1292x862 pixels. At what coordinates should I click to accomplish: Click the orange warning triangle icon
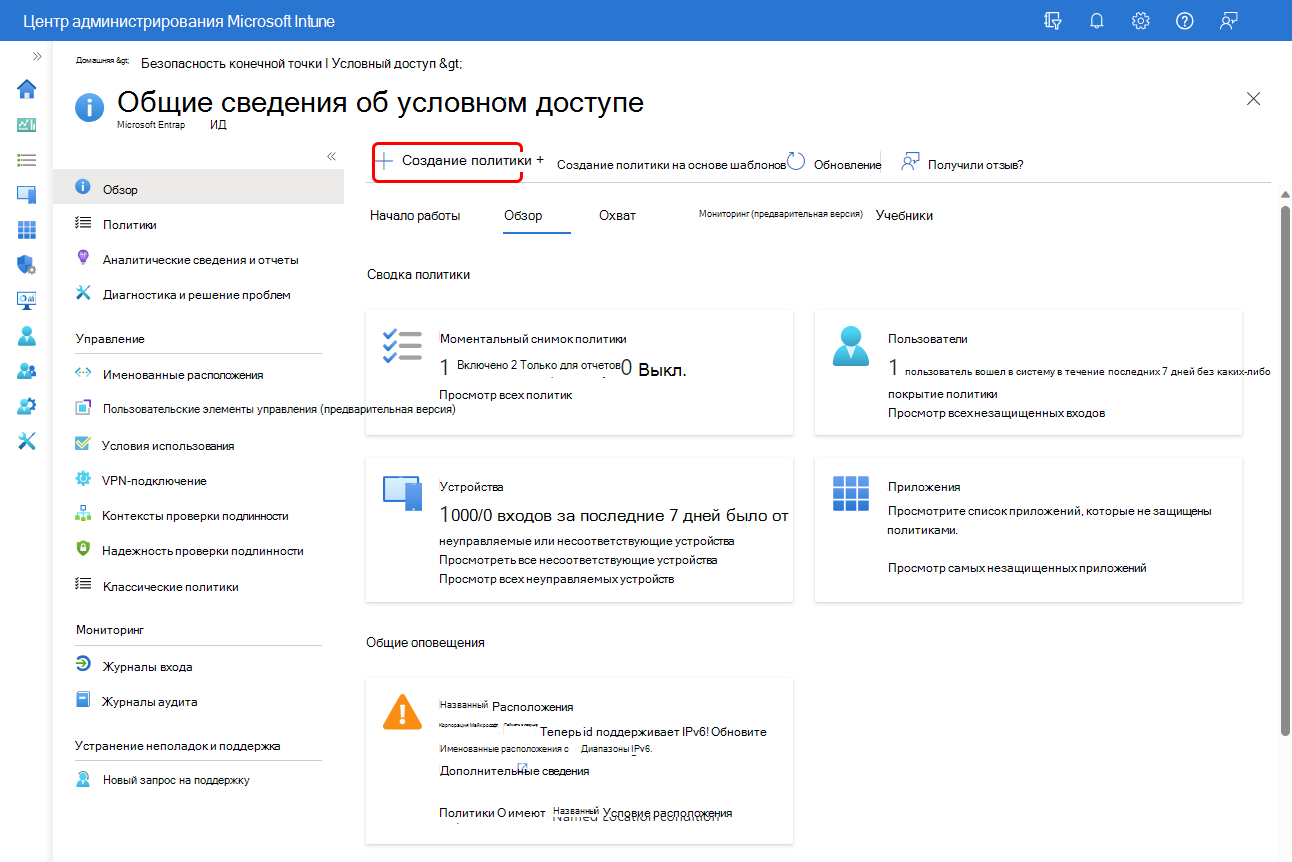tap(403, 711)
